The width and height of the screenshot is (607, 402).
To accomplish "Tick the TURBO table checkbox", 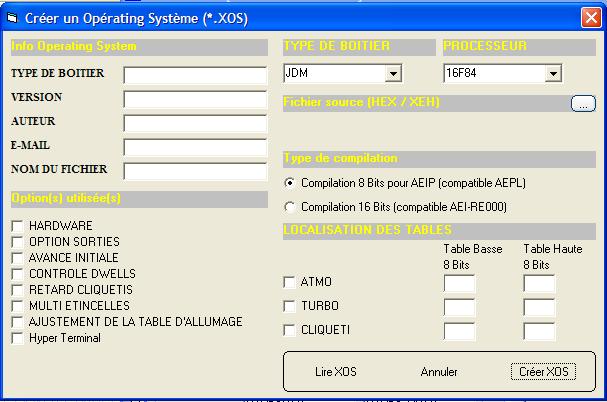I will tap(290, 306).
